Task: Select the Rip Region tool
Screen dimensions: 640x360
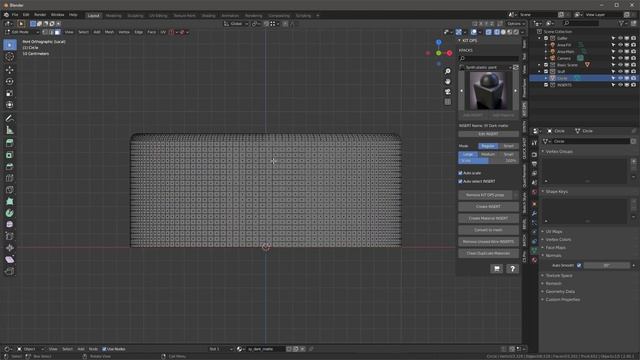Action: click(9, 271)
